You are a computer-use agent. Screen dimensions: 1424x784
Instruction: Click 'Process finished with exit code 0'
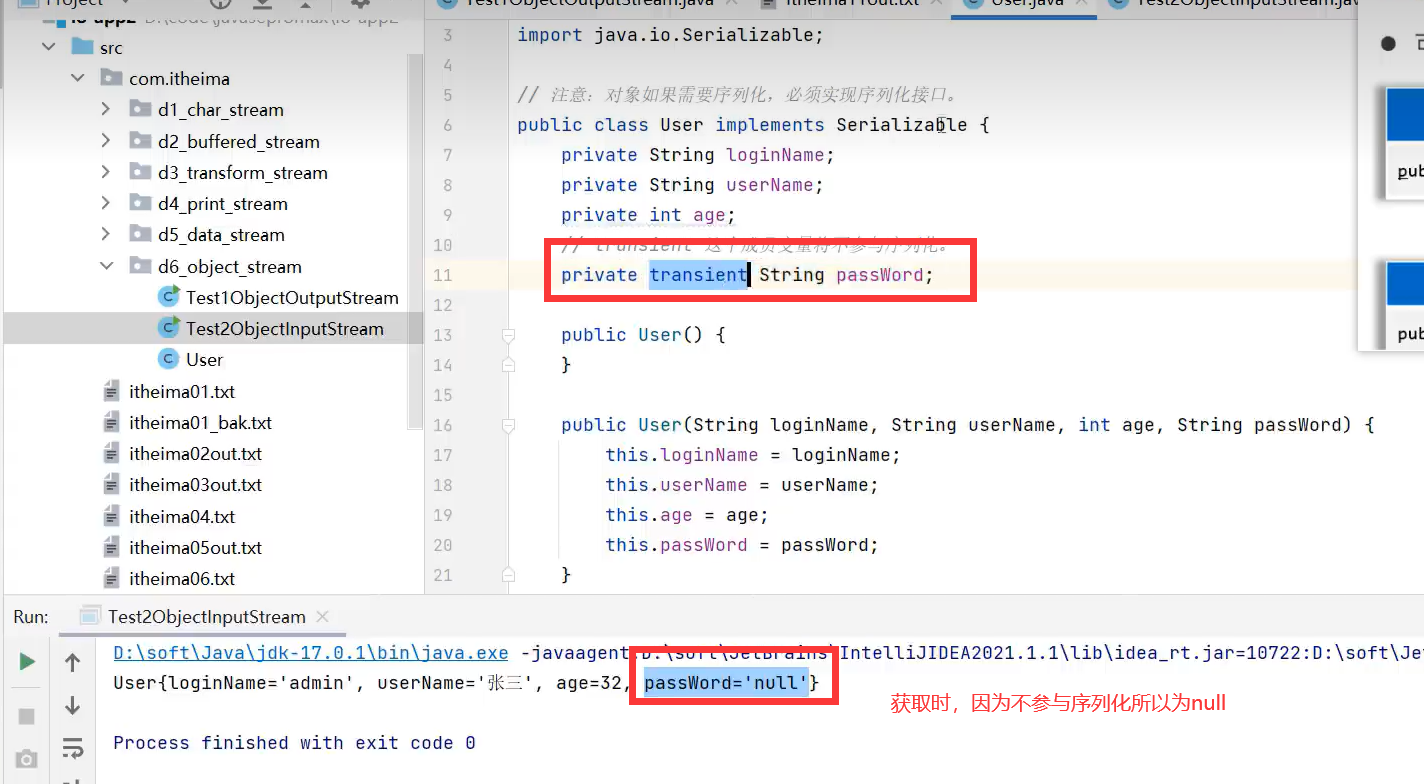coord(294,743)
